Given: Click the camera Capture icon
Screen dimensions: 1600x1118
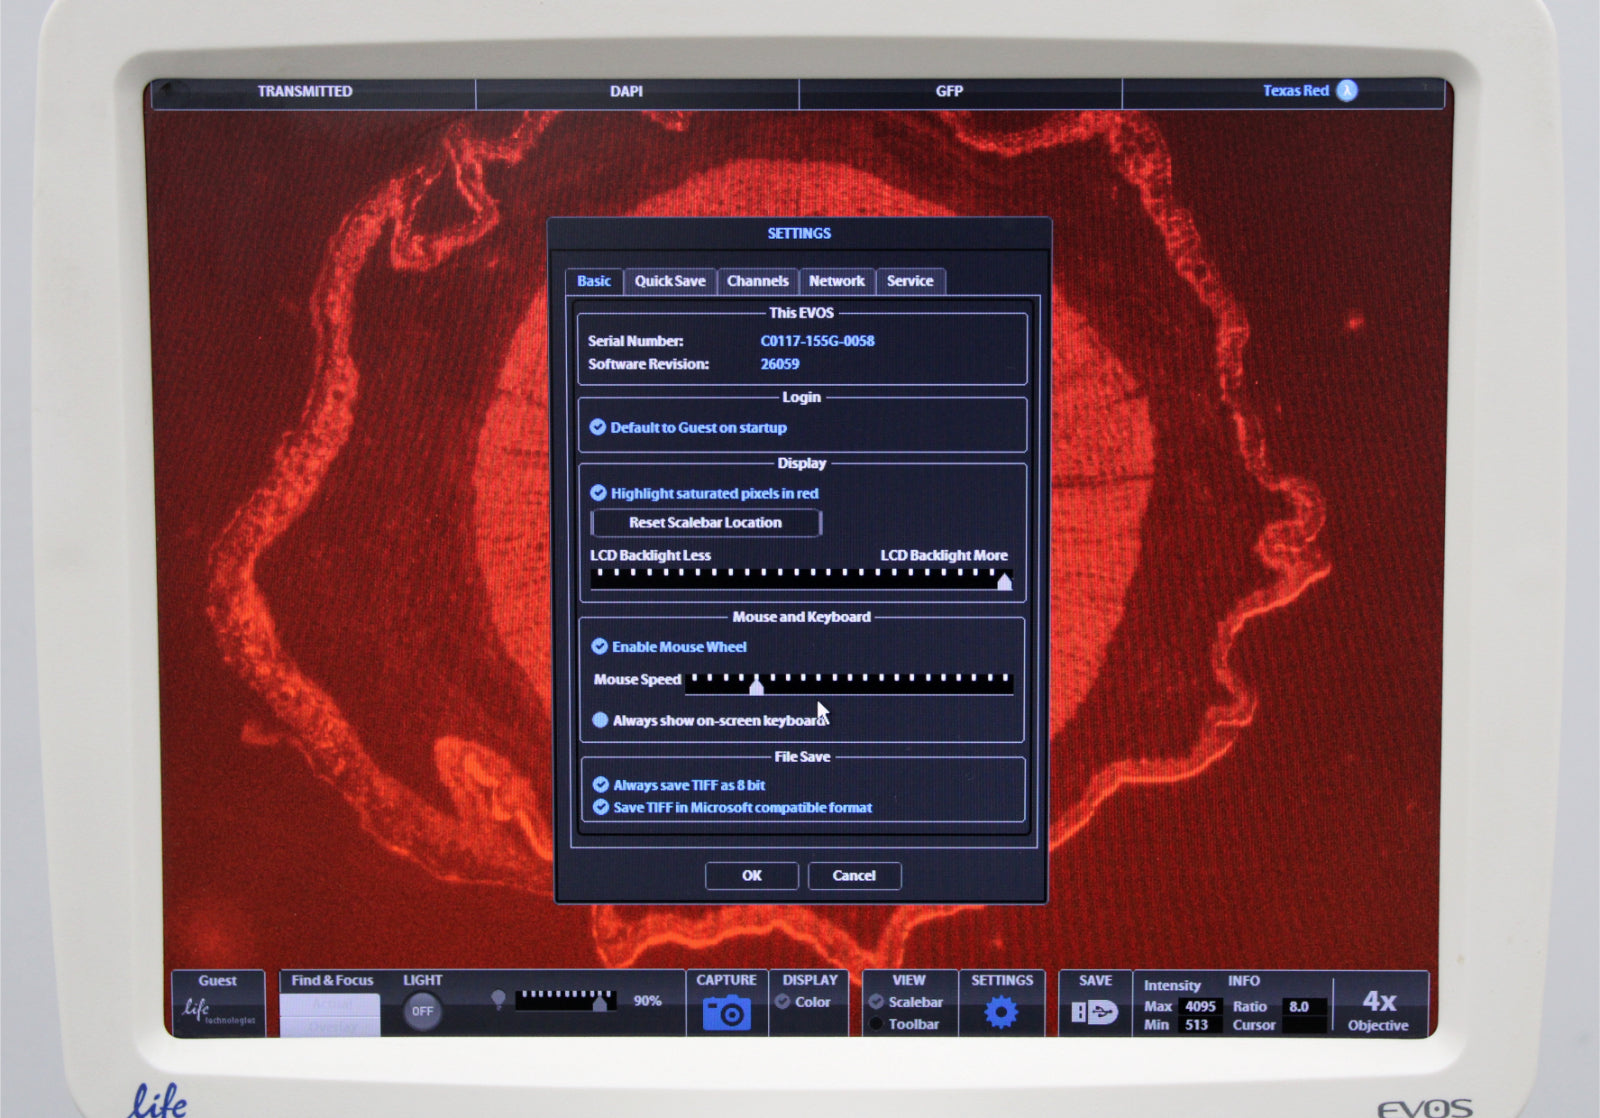Looking at the screenshot, I should pyautogui.click(x=727, y=1012).
